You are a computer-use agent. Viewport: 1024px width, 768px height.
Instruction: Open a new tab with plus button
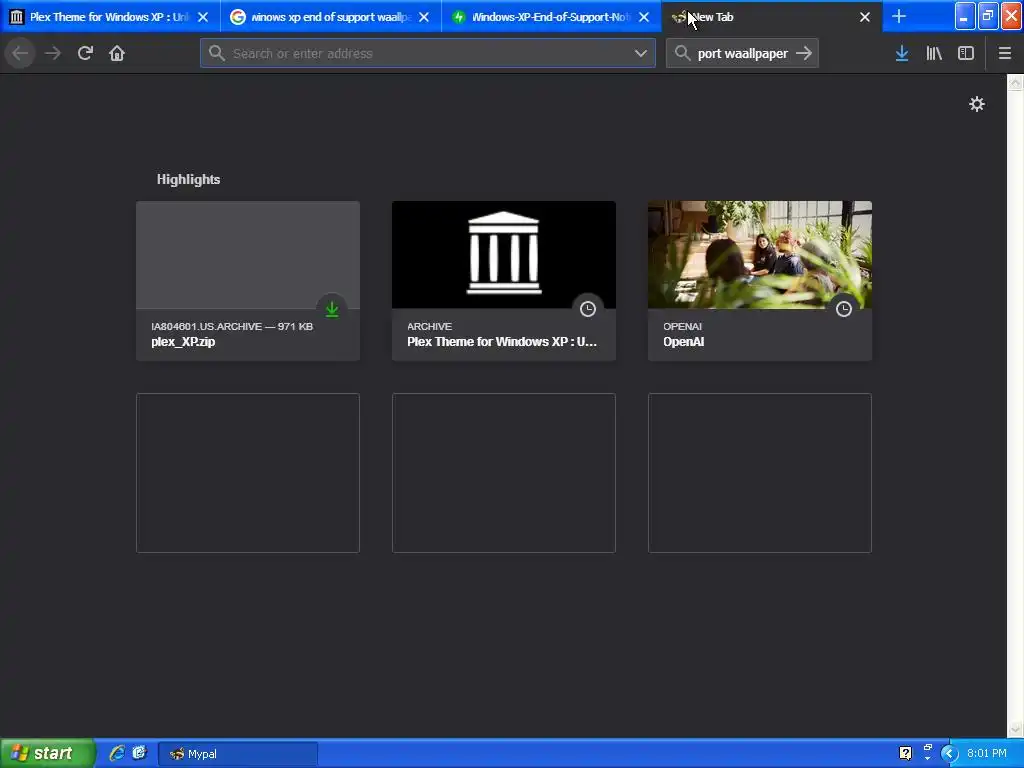(x=899, y=16)
